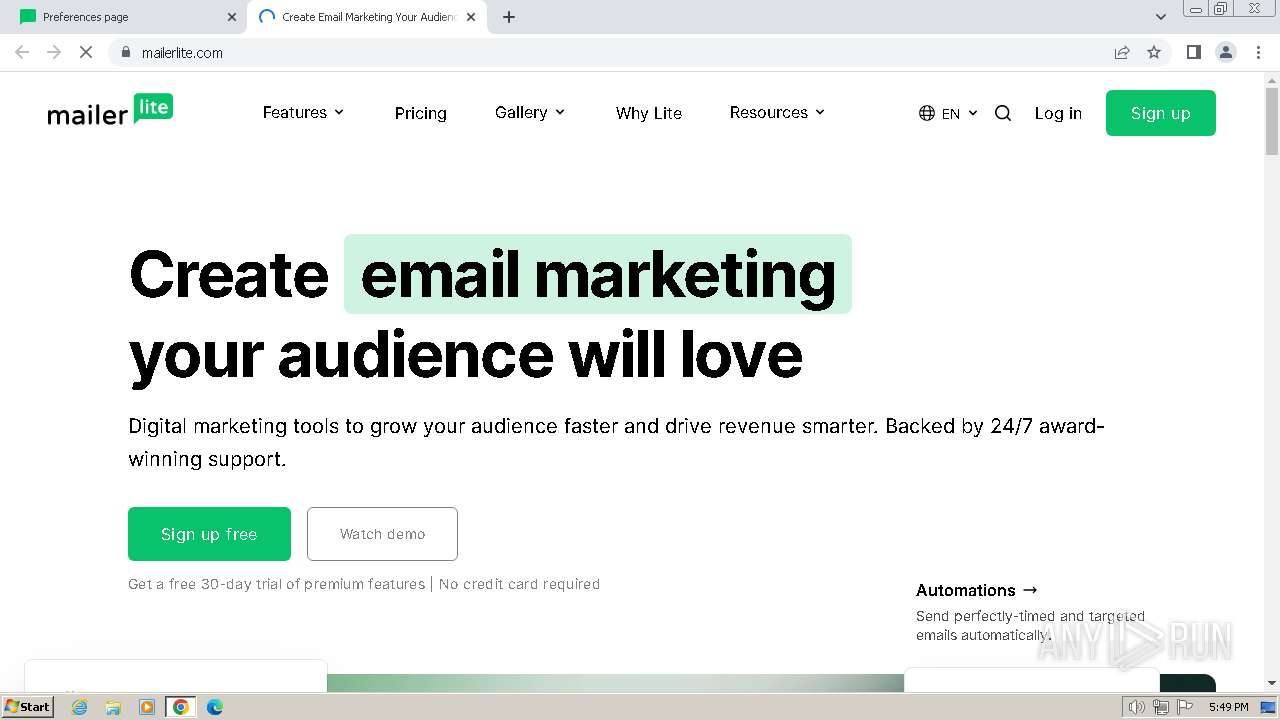
Task: Expand the Features menu
Action: [303, 112]
